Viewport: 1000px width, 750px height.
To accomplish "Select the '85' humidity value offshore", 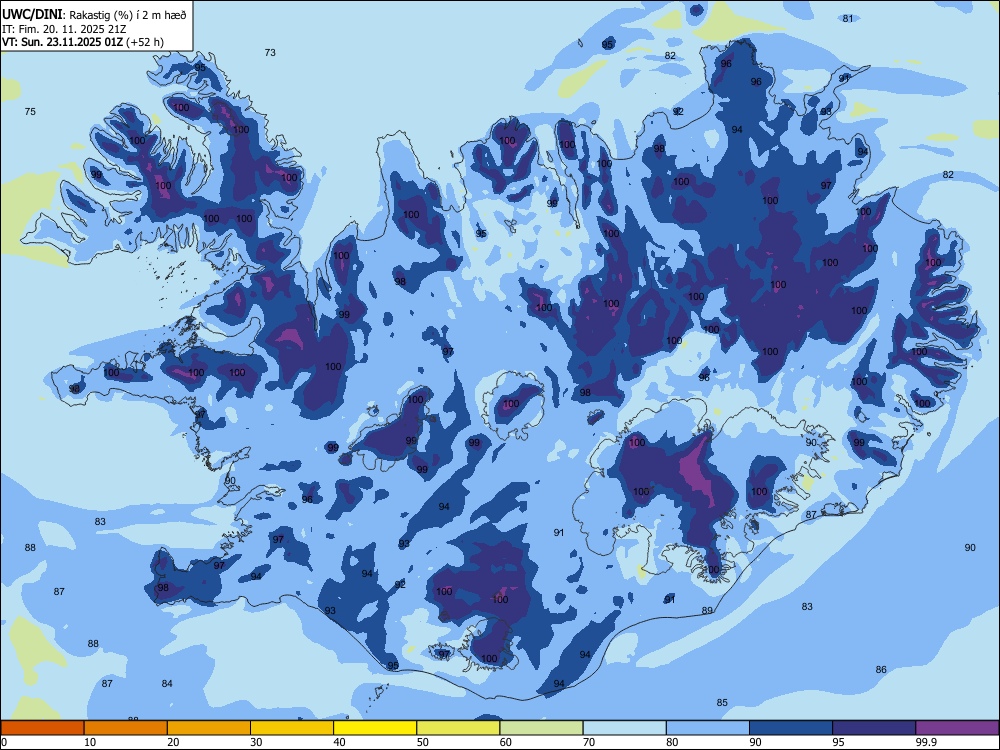I will coord(722,703).
